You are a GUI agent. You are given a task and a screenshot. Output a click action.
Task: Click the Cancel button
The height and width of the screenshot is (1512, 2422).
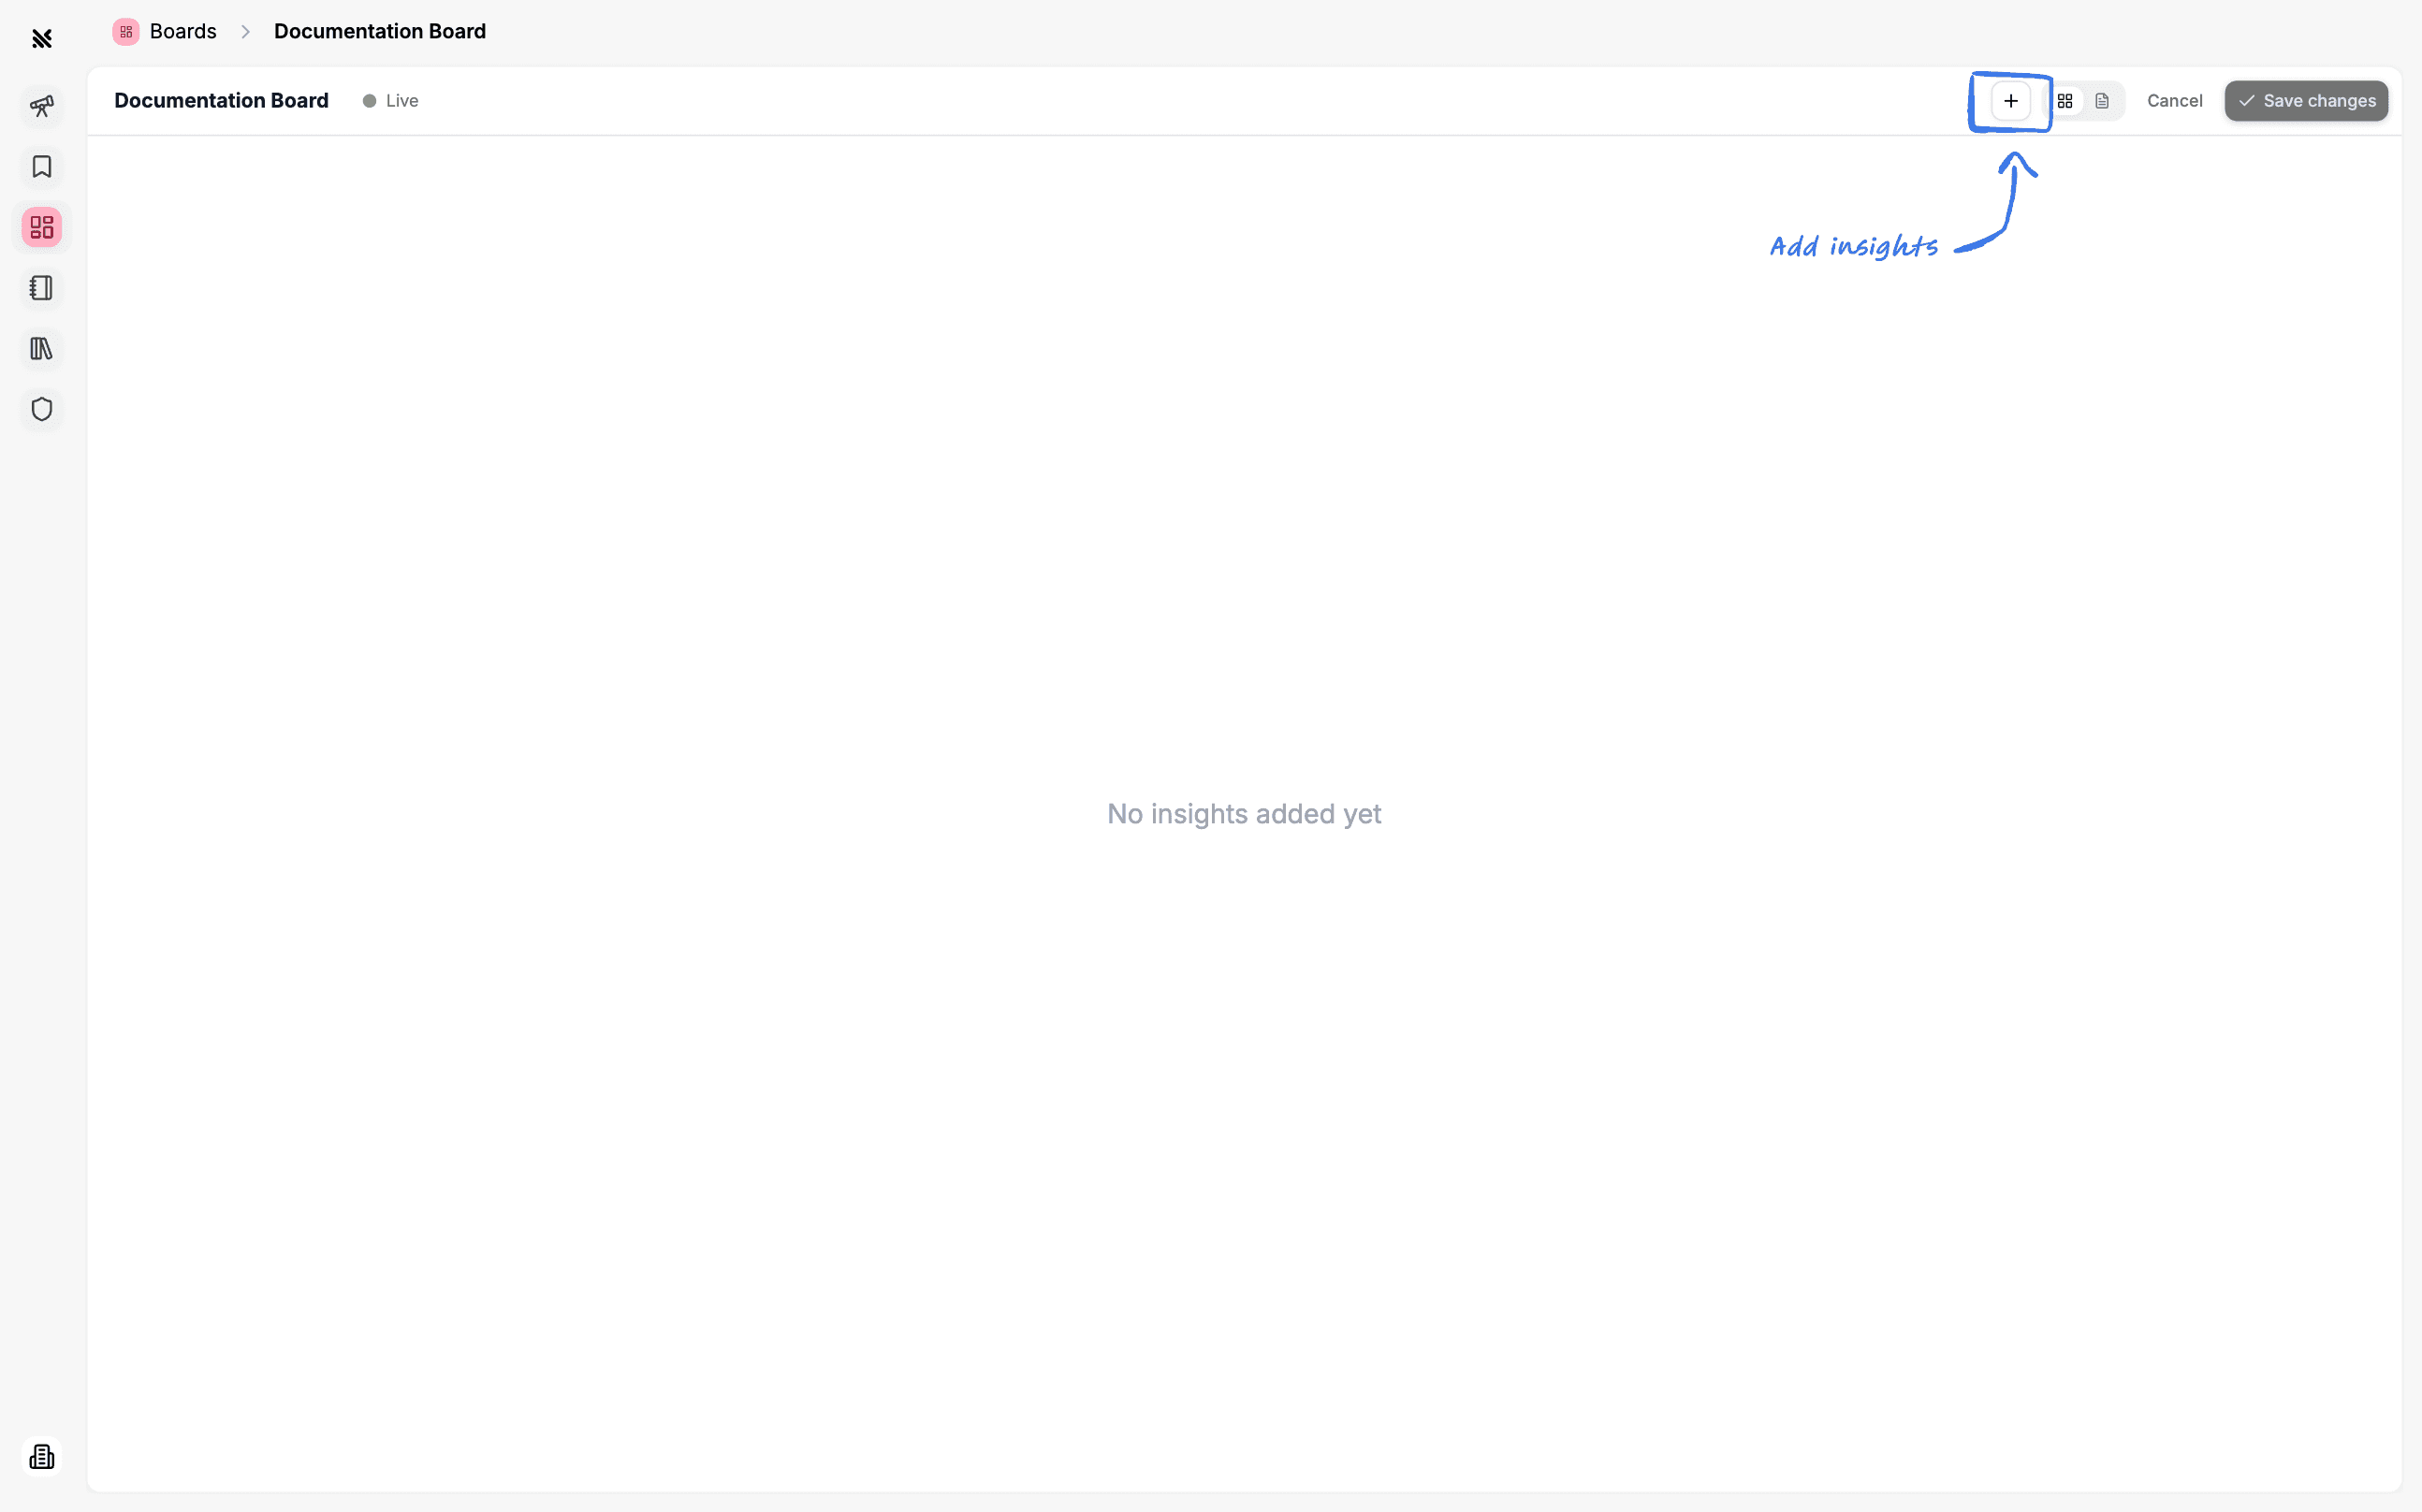2174,100
